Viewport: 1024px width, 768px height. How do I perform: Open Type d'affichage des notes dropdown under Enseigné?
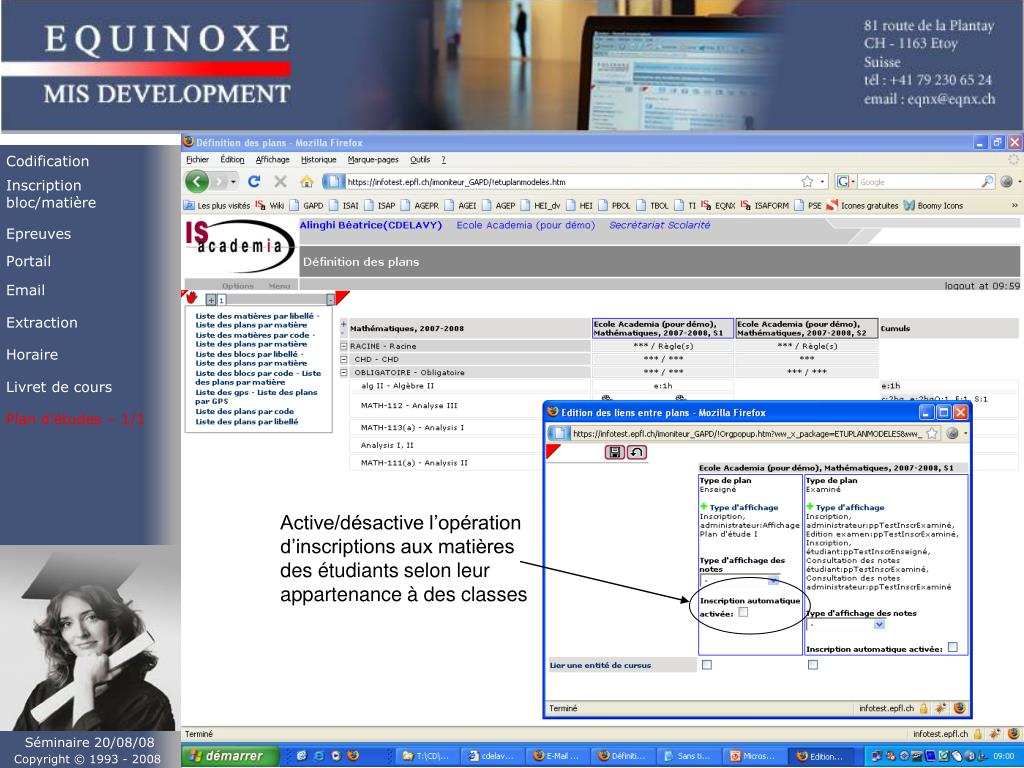tap(740, 581)
